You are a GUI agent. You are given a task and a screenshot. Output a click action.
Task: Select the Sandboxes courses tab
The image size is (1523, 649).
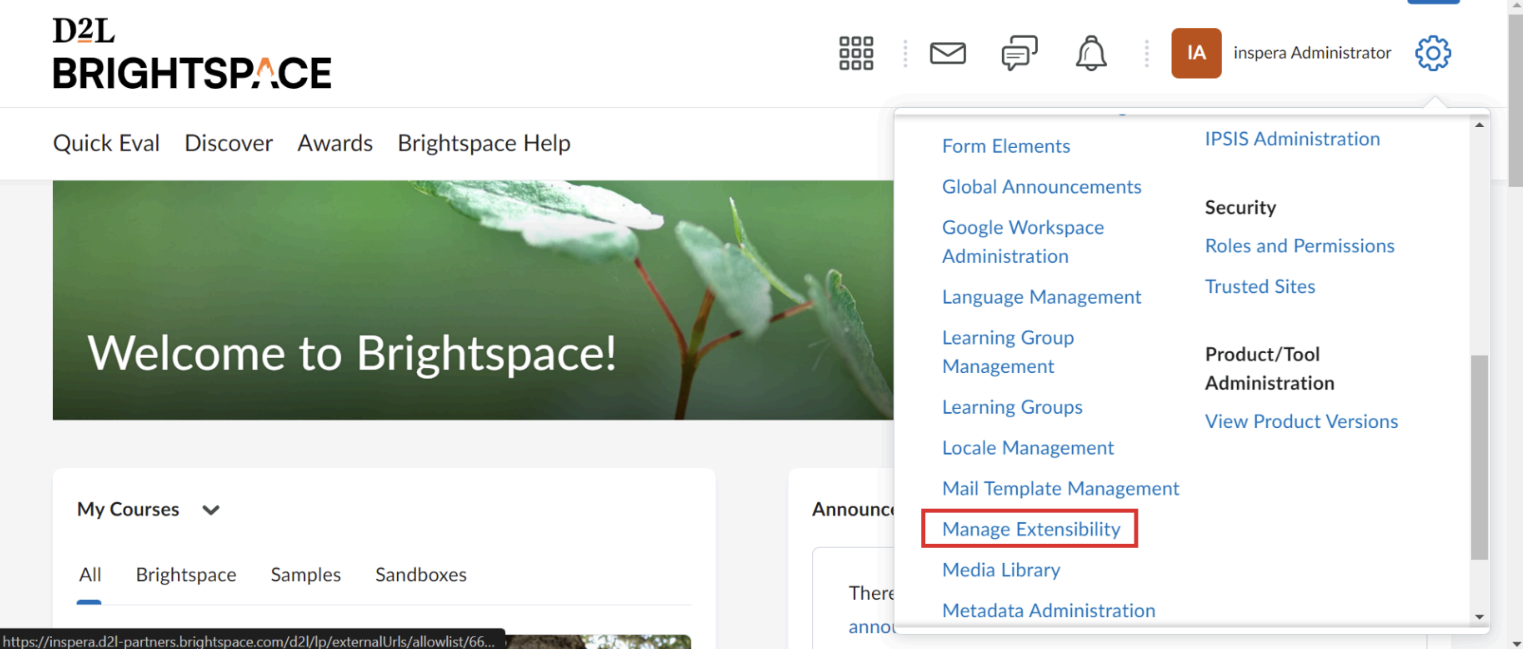point(421,575)
